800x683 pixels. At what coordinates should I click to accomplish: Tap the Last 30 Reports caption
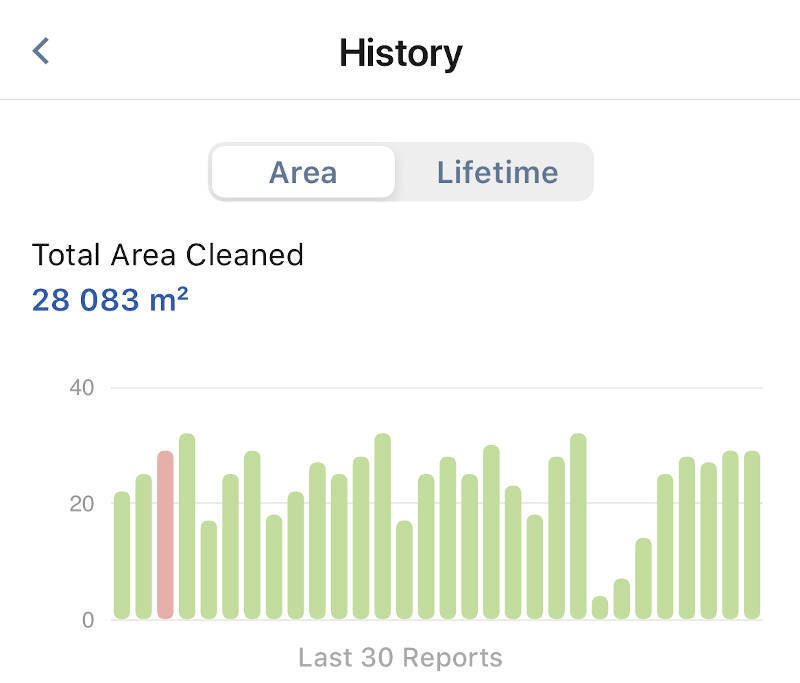click(401, 657)
